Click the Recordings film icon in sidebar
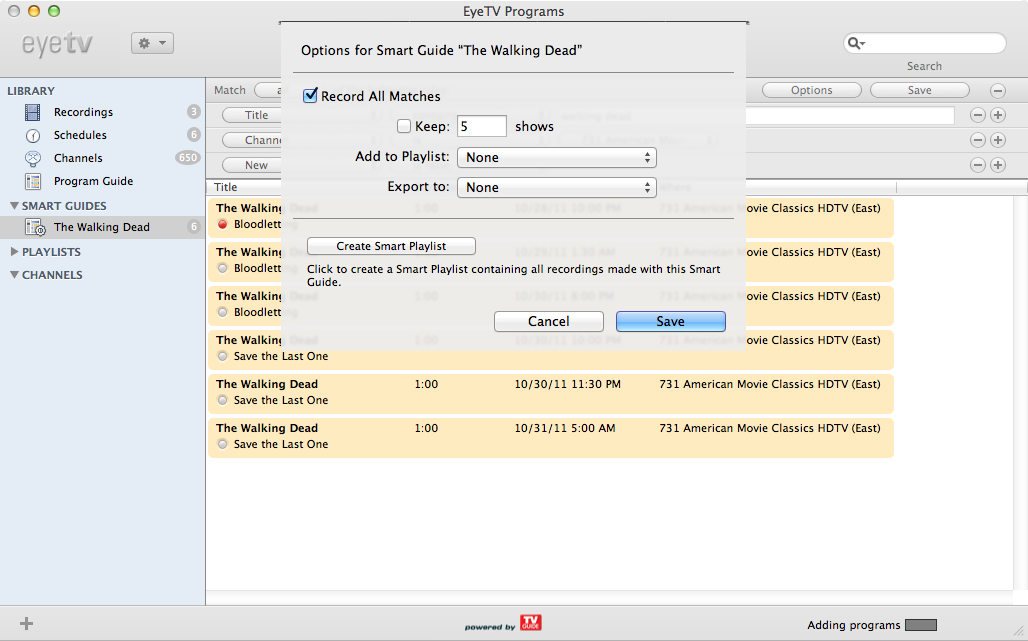This screenshot has width=1028, height=641. [x=33, y=112]
